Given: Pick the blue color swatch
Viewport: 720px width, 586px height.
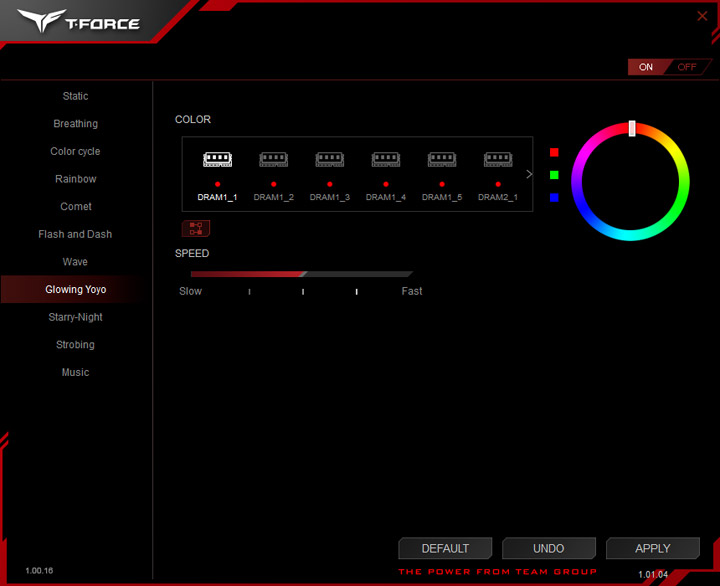Looking at the screenshot, I should tap(554, 197).
